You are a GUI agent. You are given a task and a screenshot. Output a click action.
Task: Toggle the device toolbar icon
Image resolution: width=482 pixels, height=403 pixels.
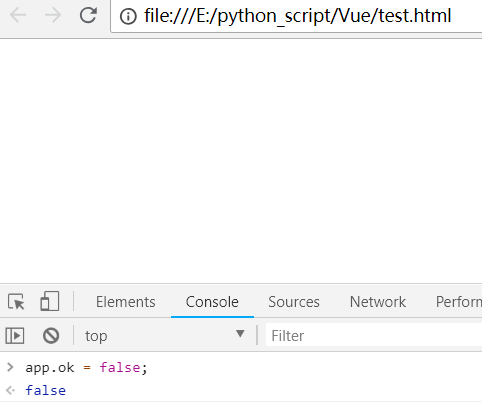pos(49,301)
